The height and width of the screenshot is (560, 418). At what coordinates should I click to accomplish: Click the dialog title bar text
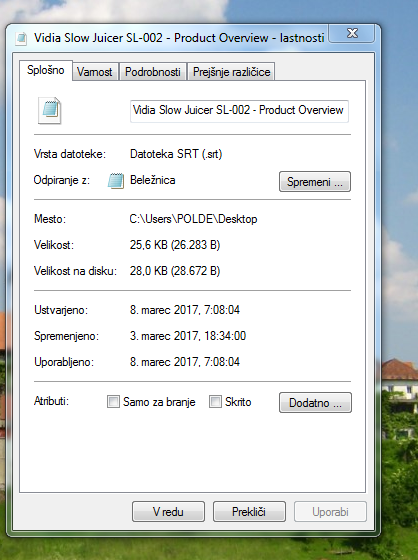[x=179, y=38]
